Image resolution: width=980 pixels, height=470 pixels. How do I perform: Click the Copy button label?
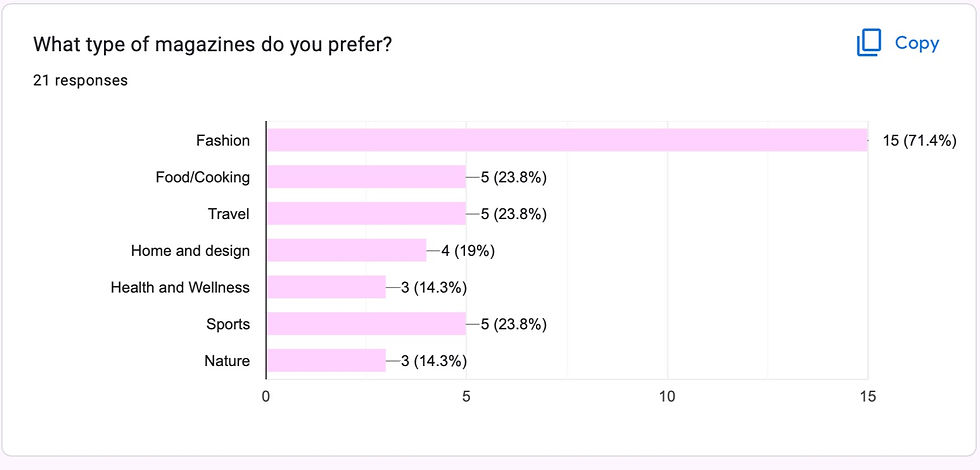(x=917, y=43)
